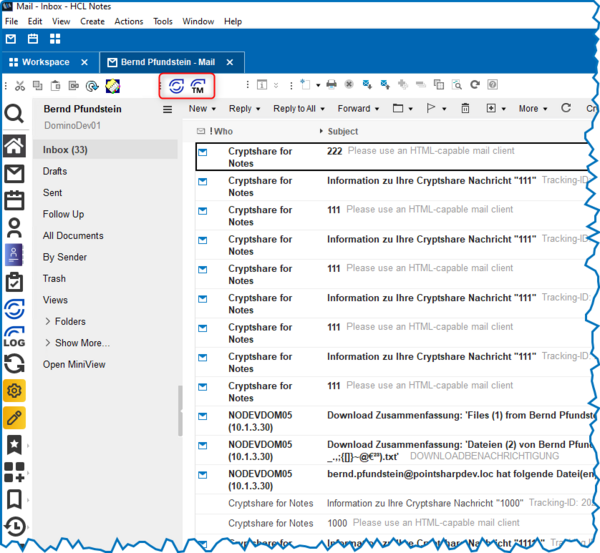
Task: Open the search magnifier in the sidebar
Action: tap(14, 115)
